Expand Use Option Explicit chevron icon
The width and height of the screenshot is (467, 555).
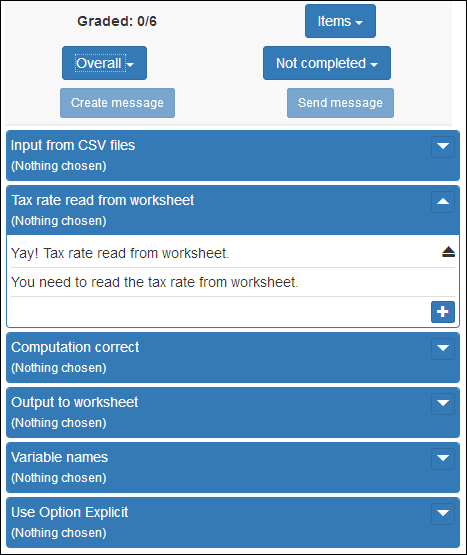(x=443, y=513)
